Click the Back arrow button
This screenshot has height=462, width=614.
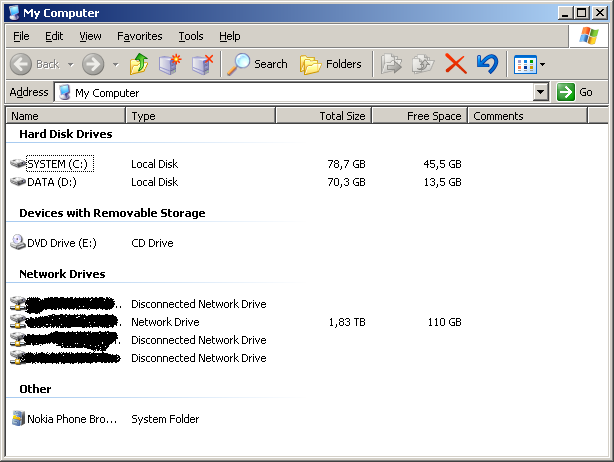[20, 64]
